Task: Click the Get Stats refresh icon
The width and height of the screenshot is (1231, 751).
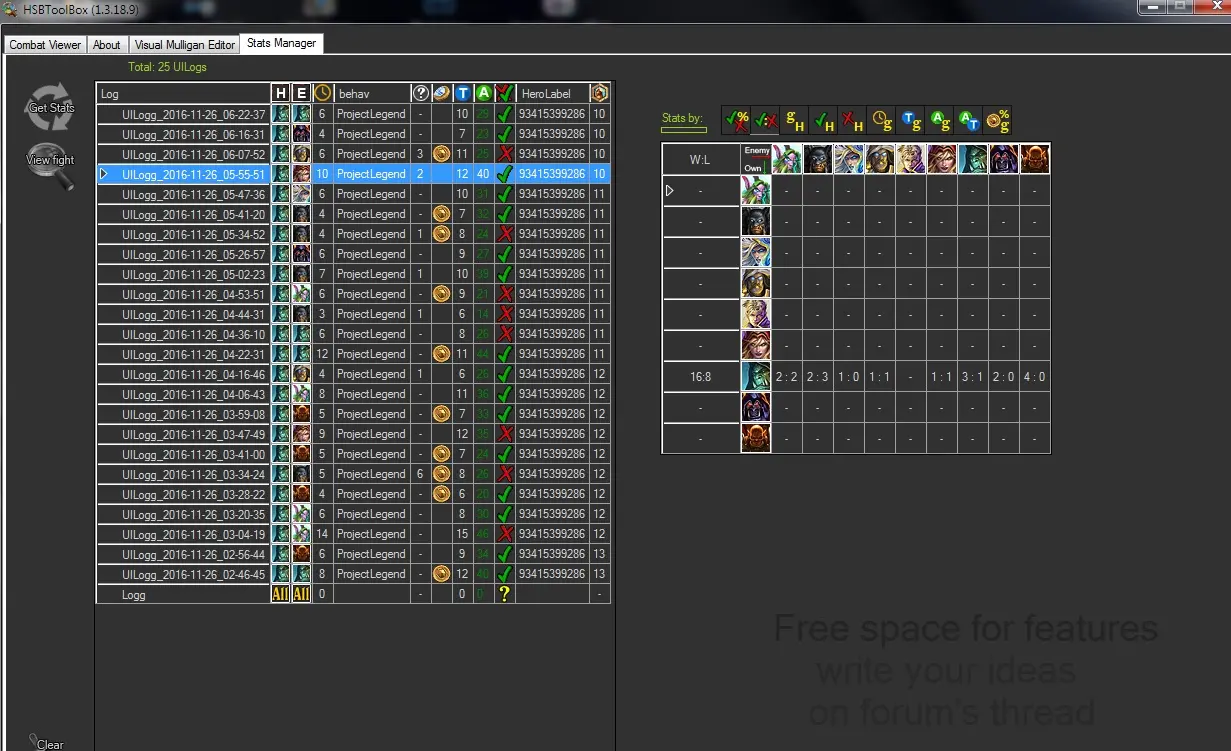Action: coord(50,107)
